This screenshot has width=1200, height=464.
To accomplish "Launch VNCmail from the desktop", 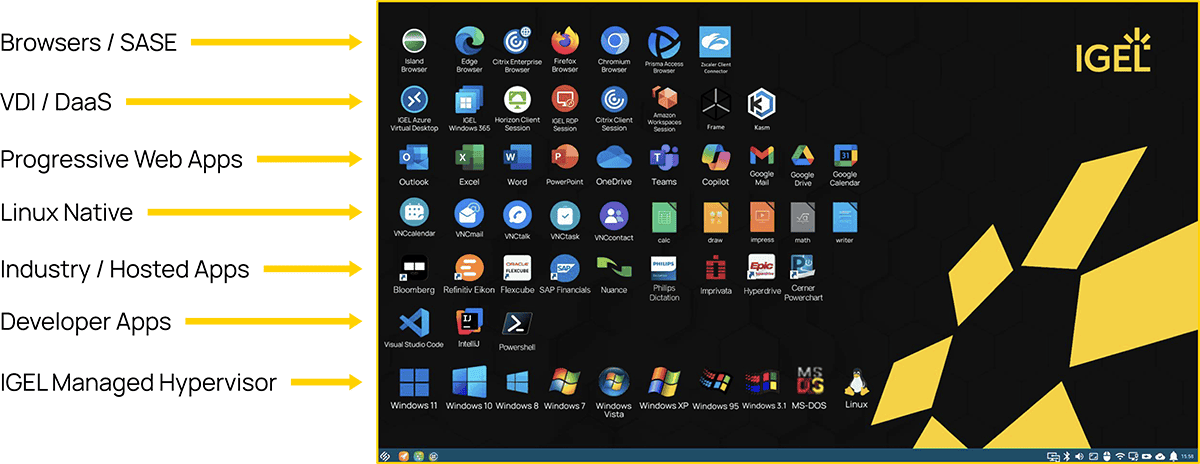I will pos(468,215).
